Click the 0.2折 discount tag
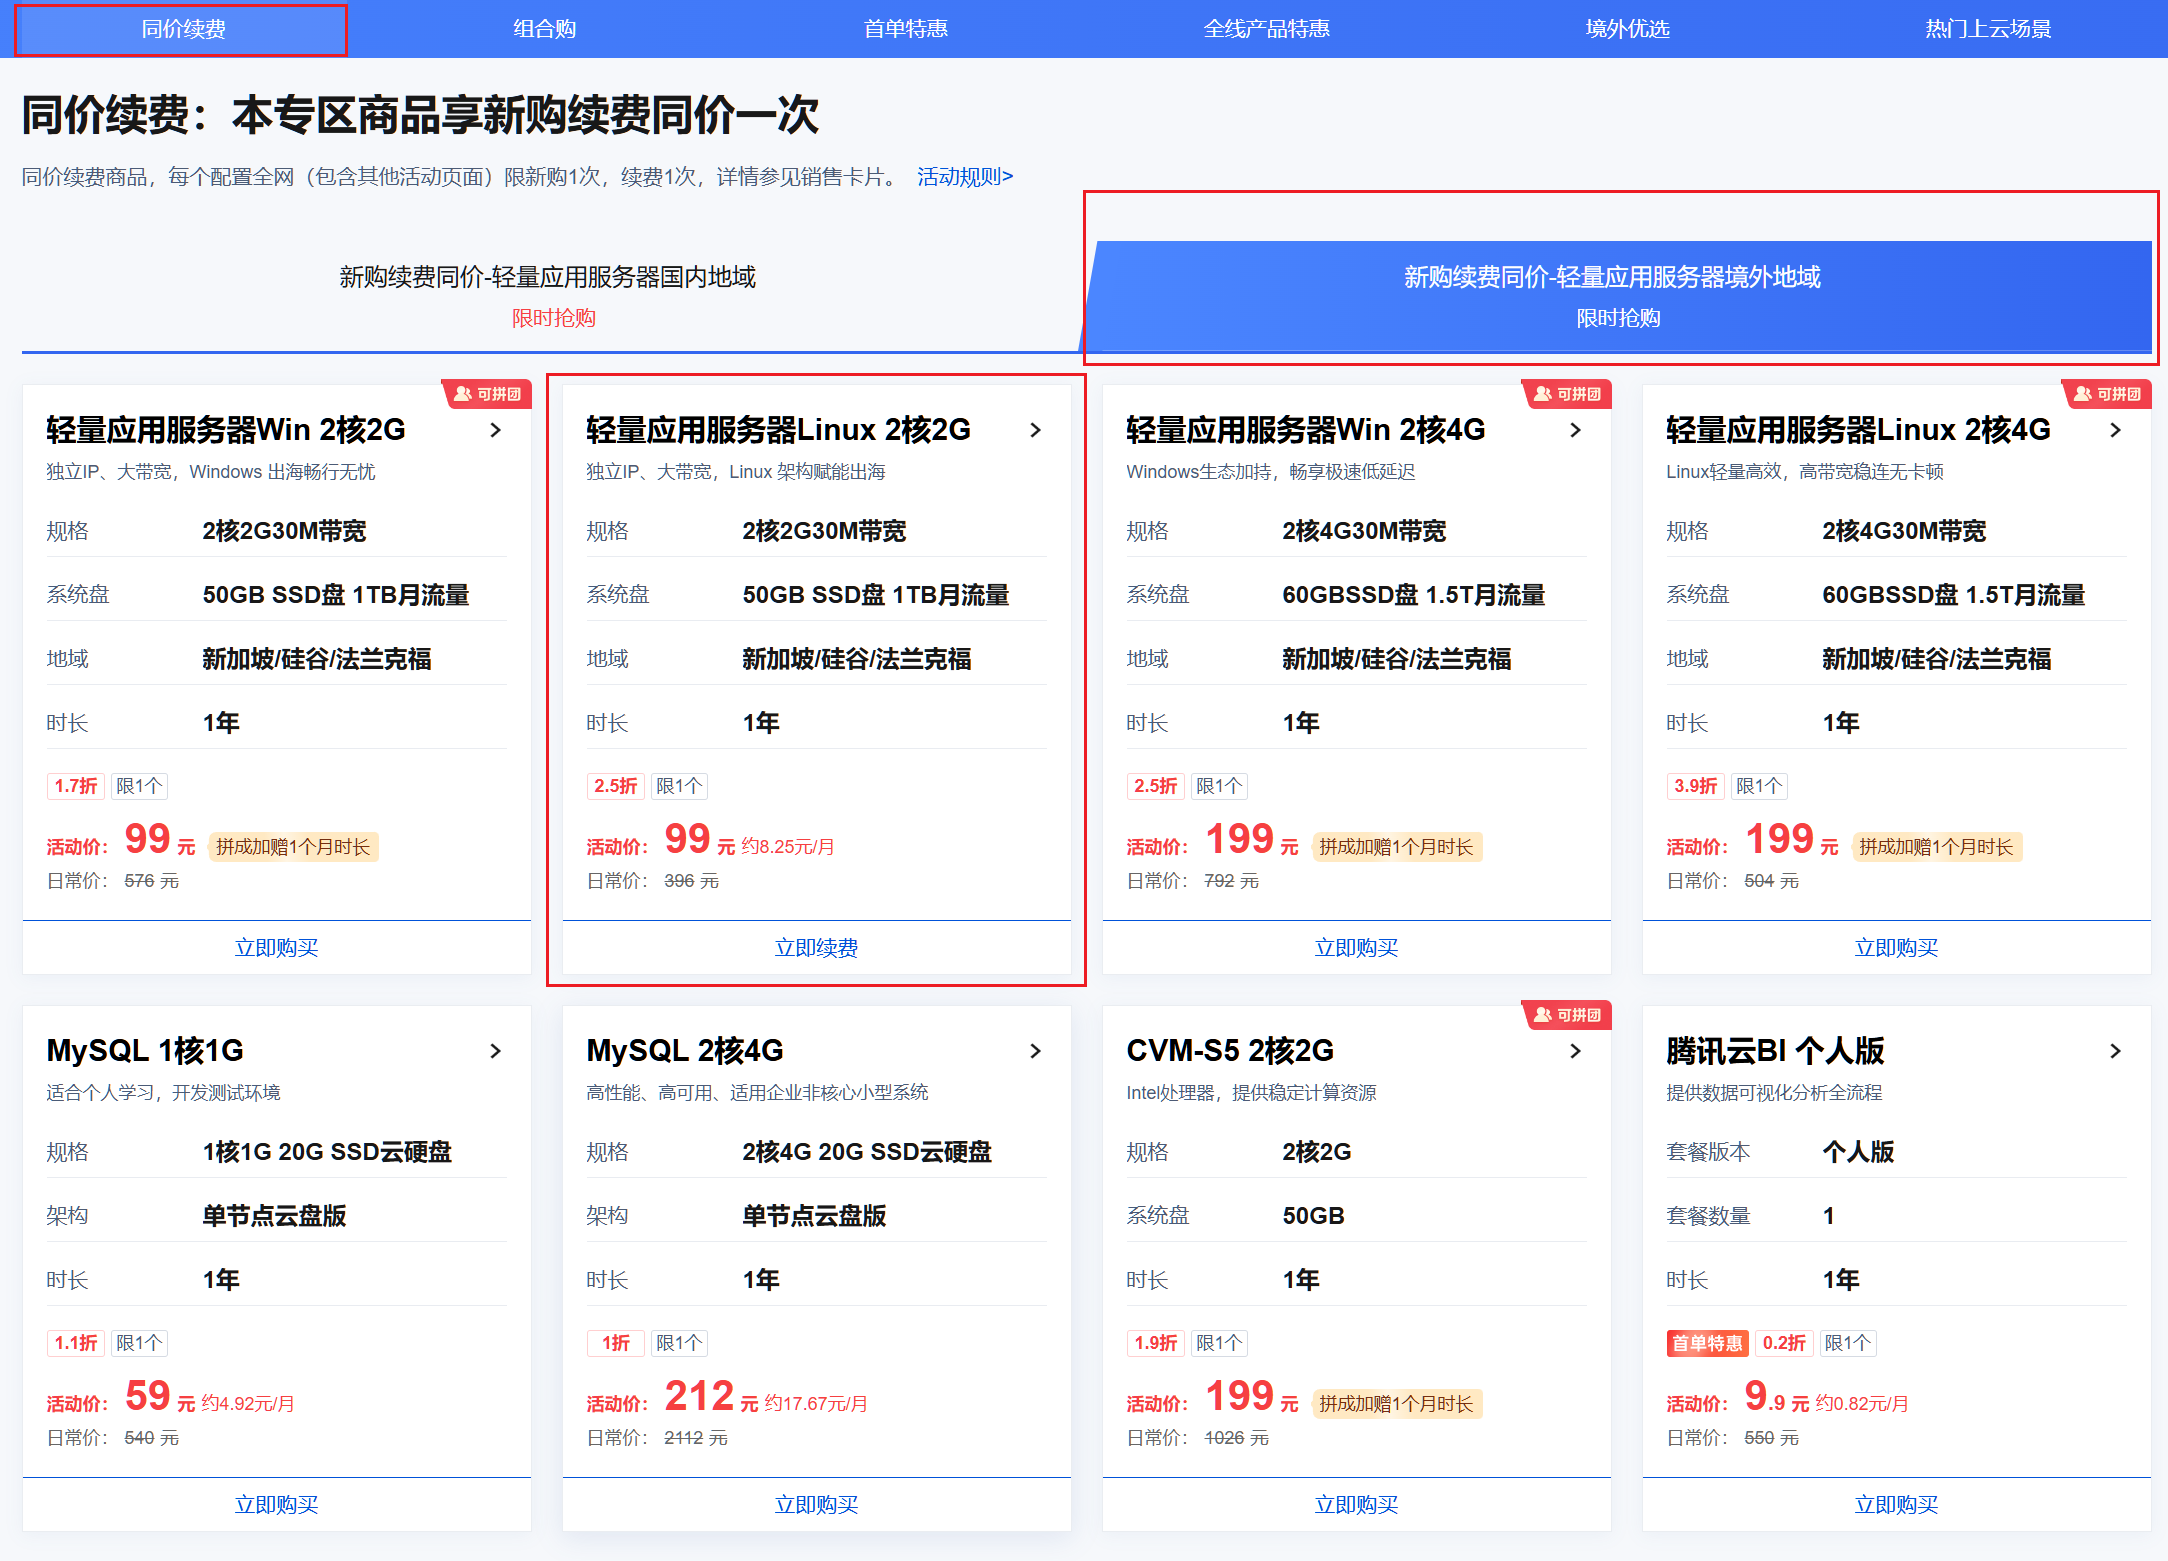The width and height of the screenshot is (2168, 1561). click(x=1784, y=1343)
